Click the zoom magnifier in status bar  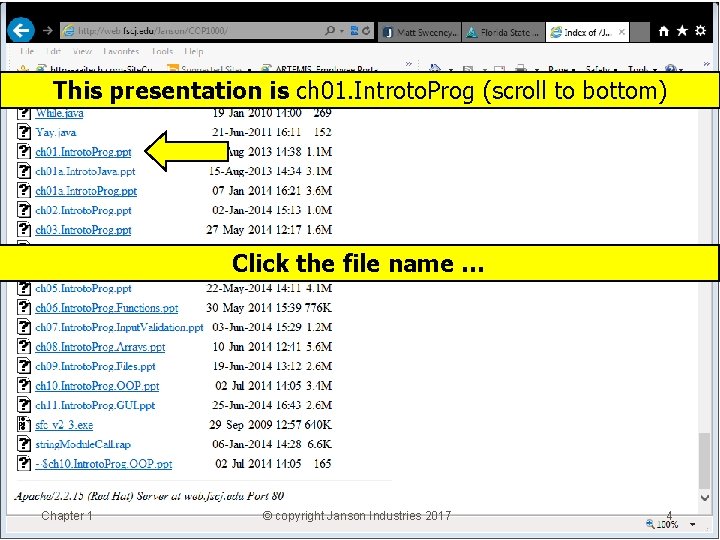[650, 523]
